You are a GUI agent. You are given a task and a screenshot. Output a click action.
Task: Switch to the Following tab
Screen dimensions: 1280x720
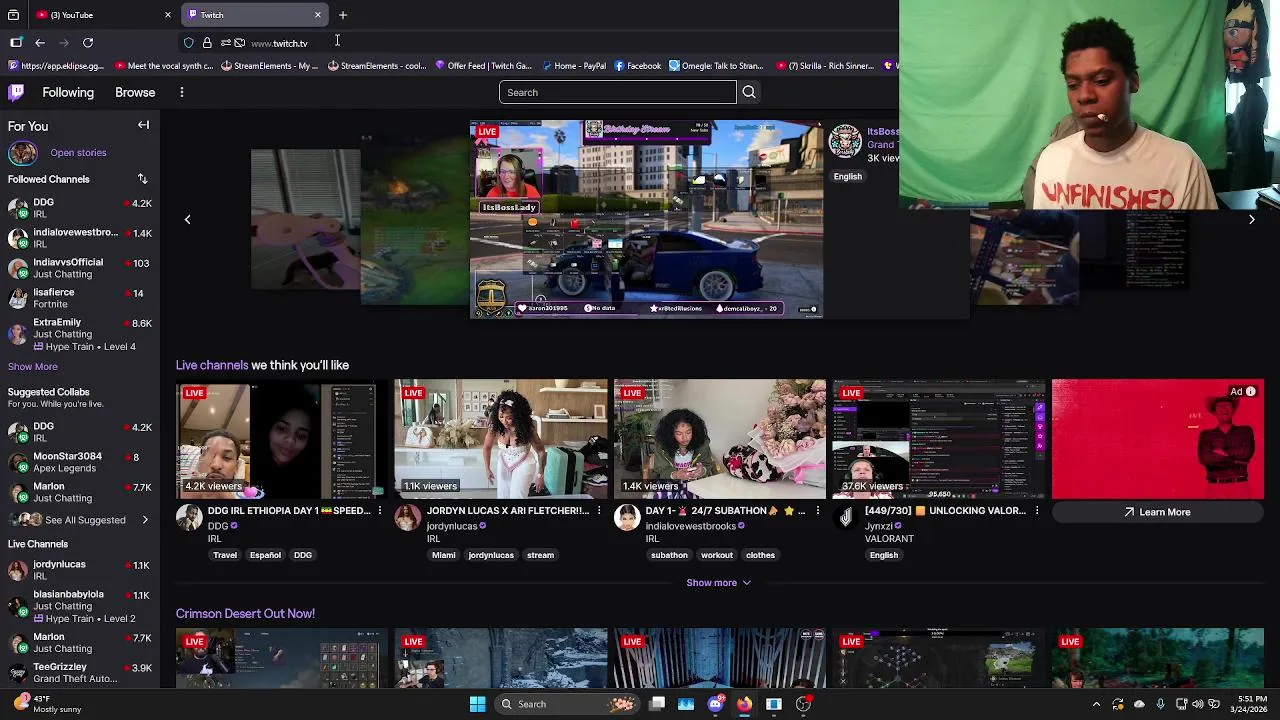(x=68, y=92)
